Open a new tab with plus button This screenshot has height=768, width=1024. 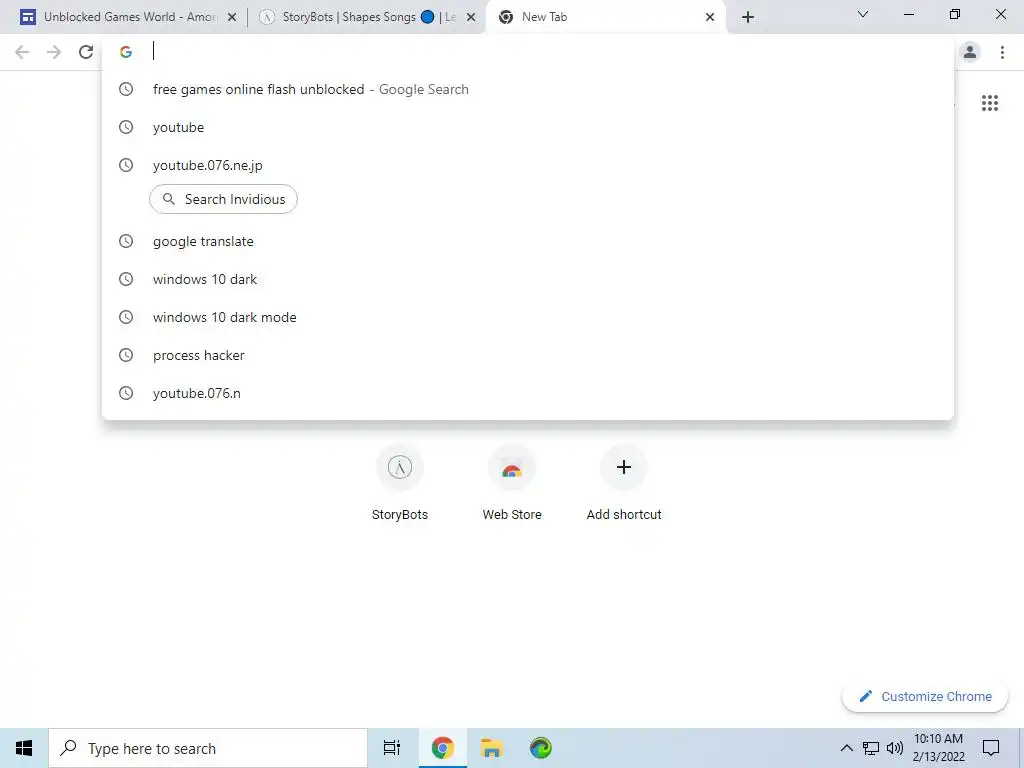(748, 17)
